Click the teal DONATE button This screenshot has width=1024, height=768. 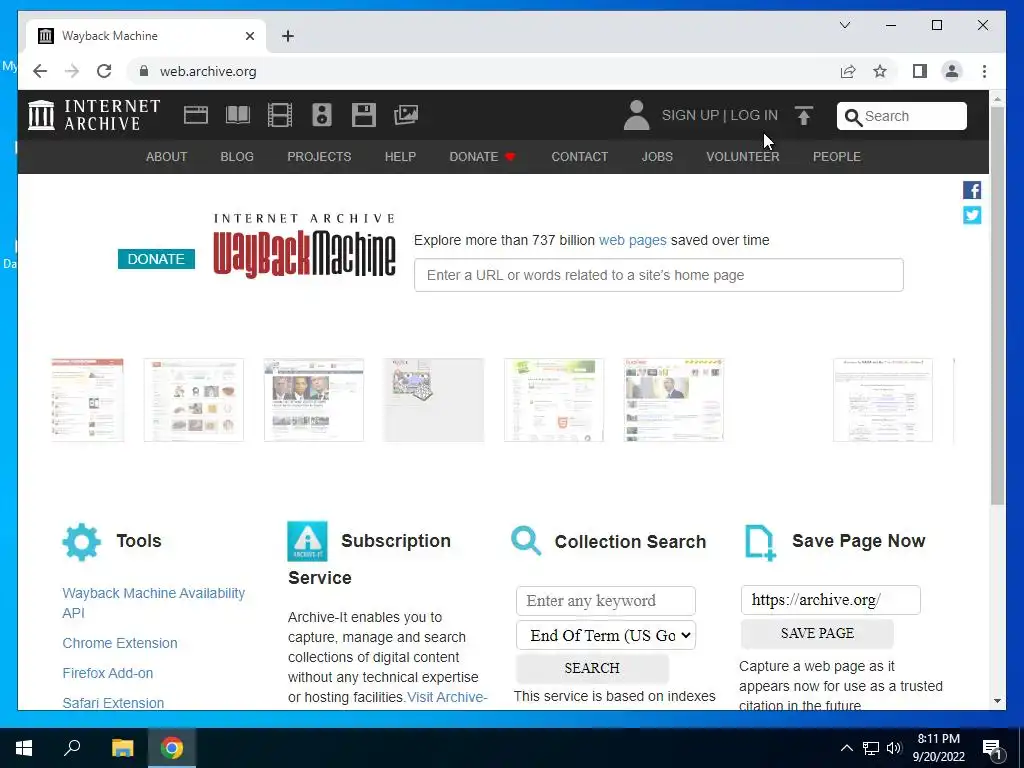156,259
